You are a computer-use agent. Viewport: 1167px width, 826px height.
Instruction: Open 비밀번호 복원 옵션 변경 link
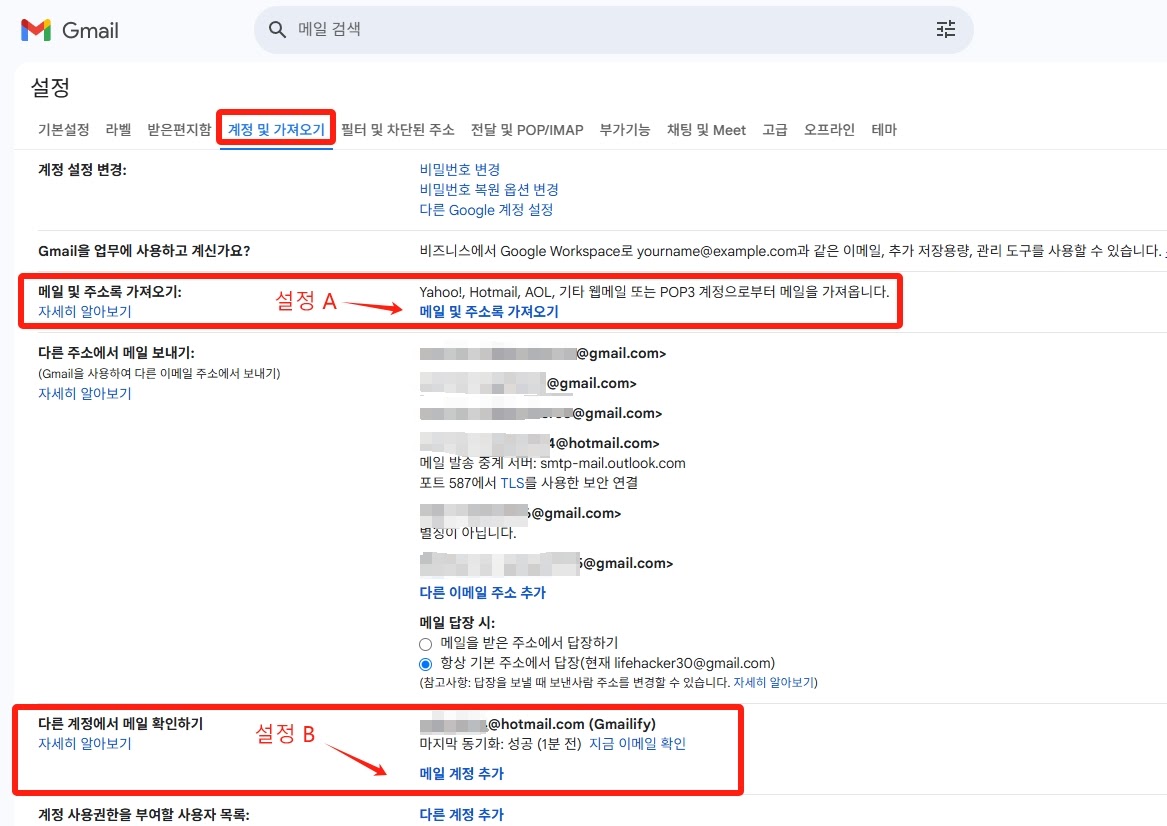tap(488, 189)
